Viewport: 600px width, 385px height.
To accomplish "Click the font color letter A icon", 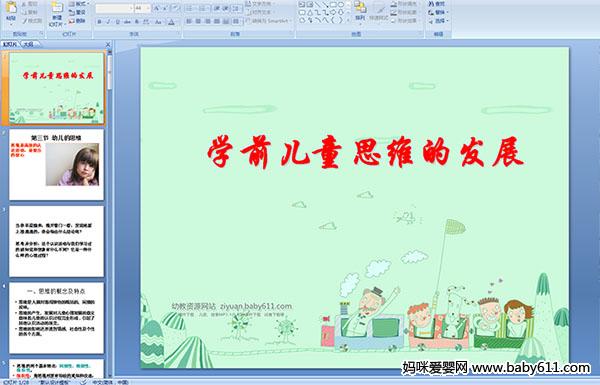I will coord(171,22).
